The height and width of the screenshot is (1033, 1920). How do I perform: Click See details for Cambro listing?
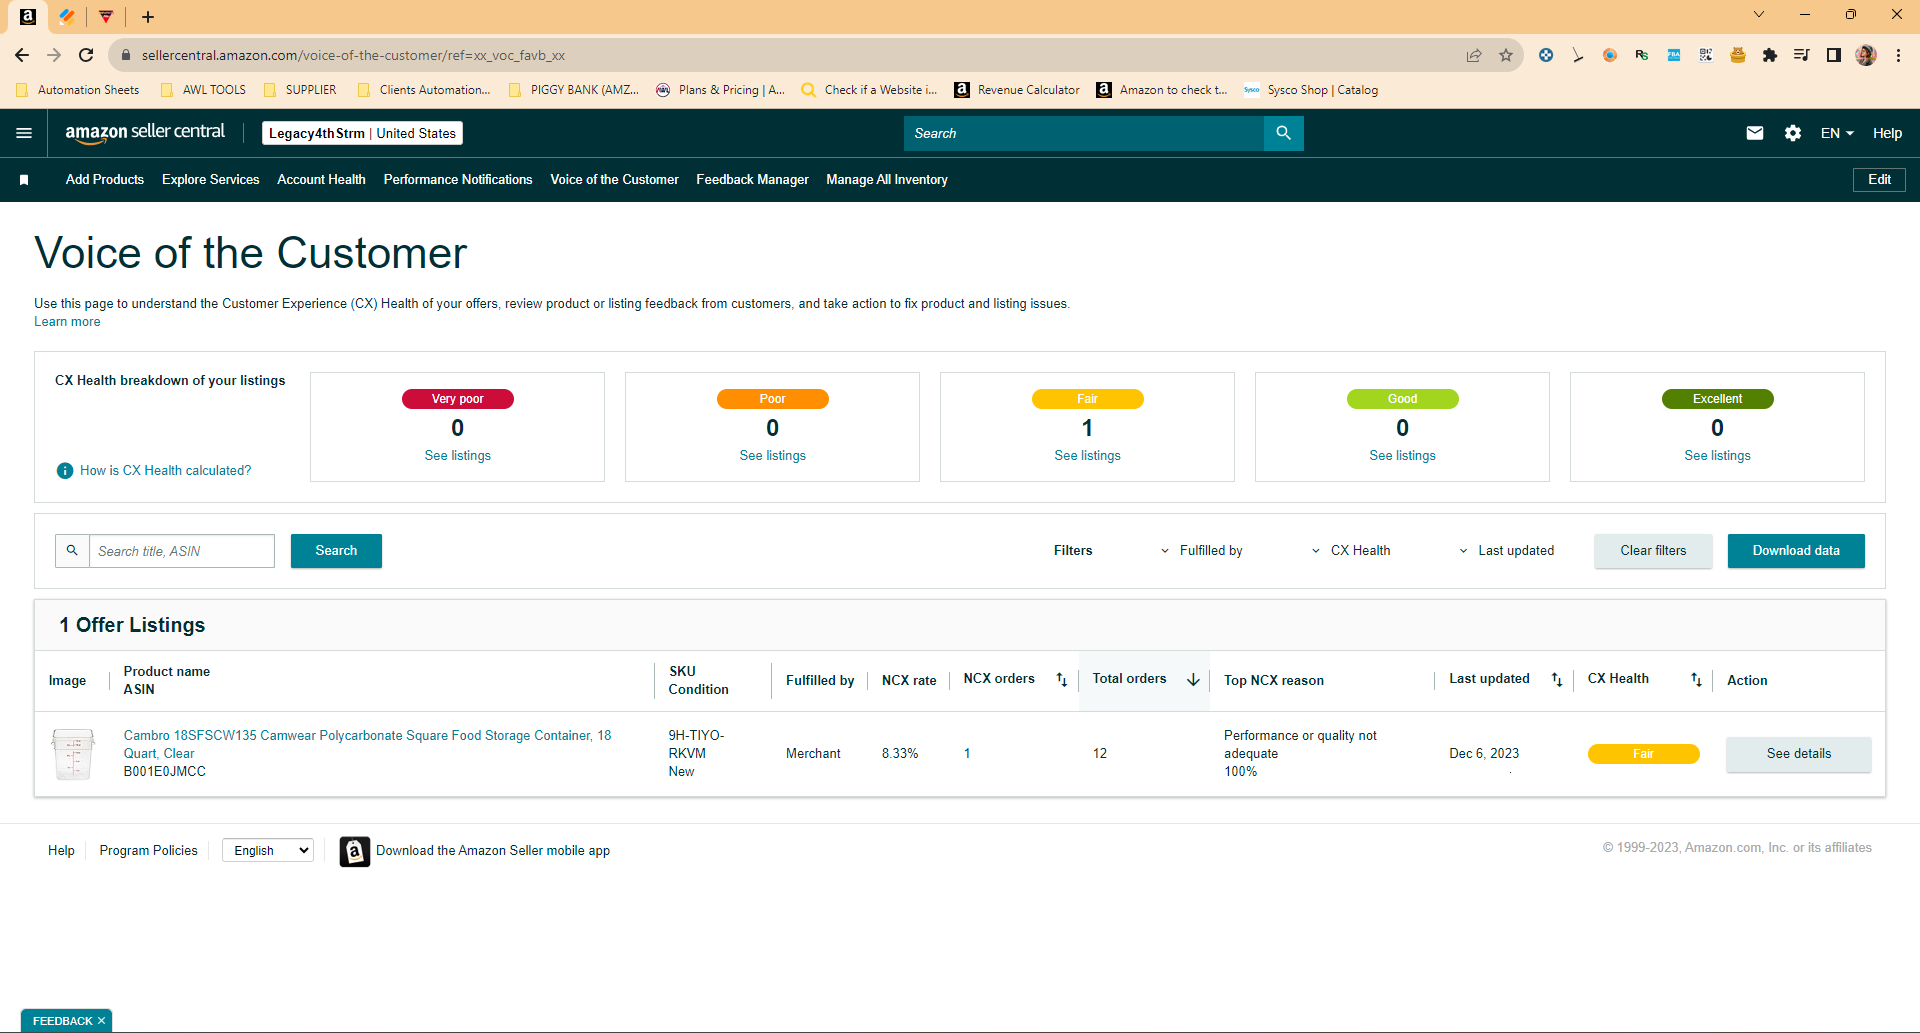point(1798,754)
